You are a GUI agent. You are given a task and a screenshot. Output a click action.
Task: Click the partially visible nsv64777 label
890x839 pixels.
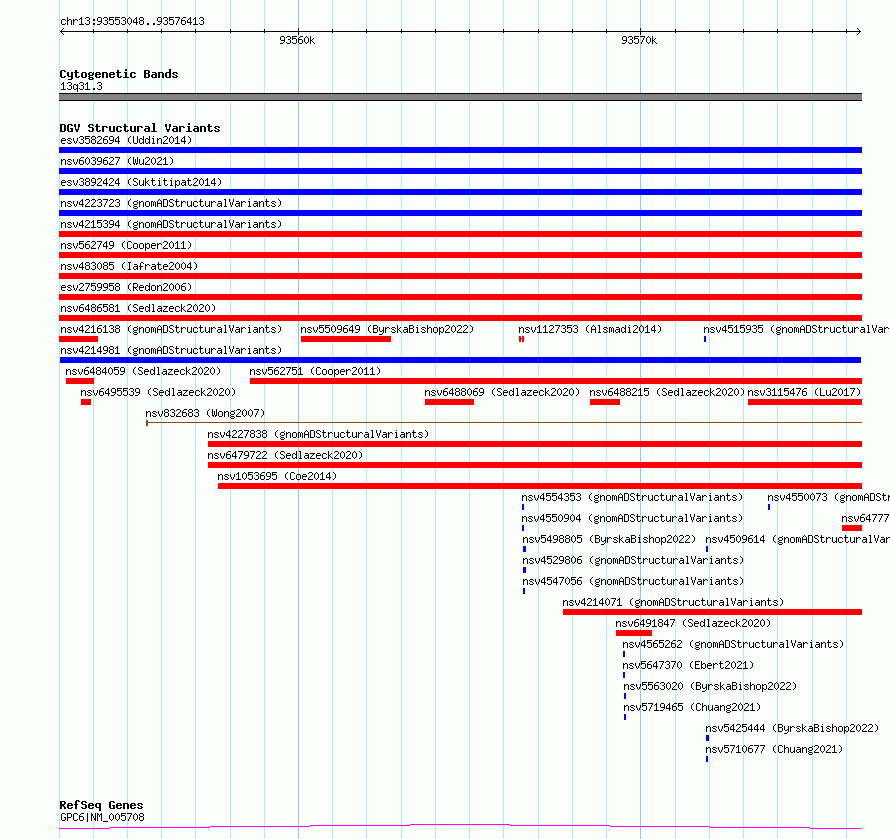tap(865, 518)
